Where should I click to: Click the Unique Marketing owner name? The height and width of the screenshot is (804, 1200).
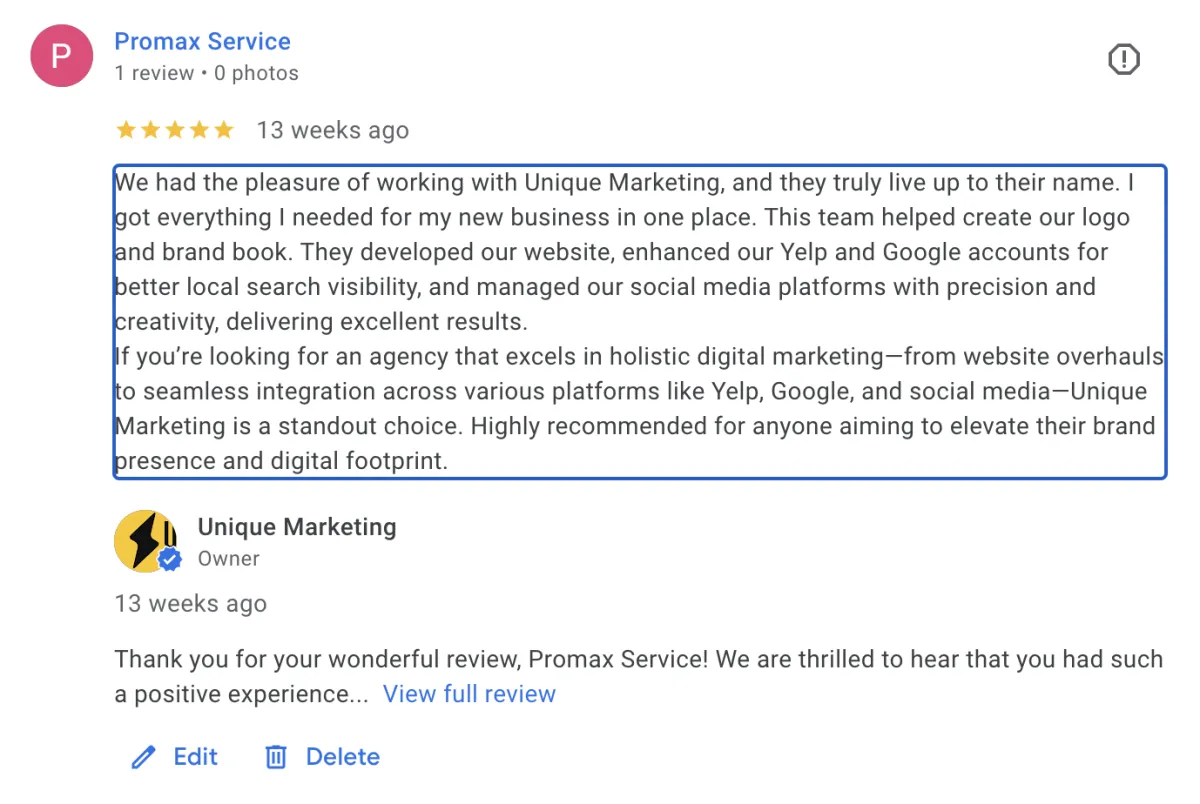coord(297,527)
